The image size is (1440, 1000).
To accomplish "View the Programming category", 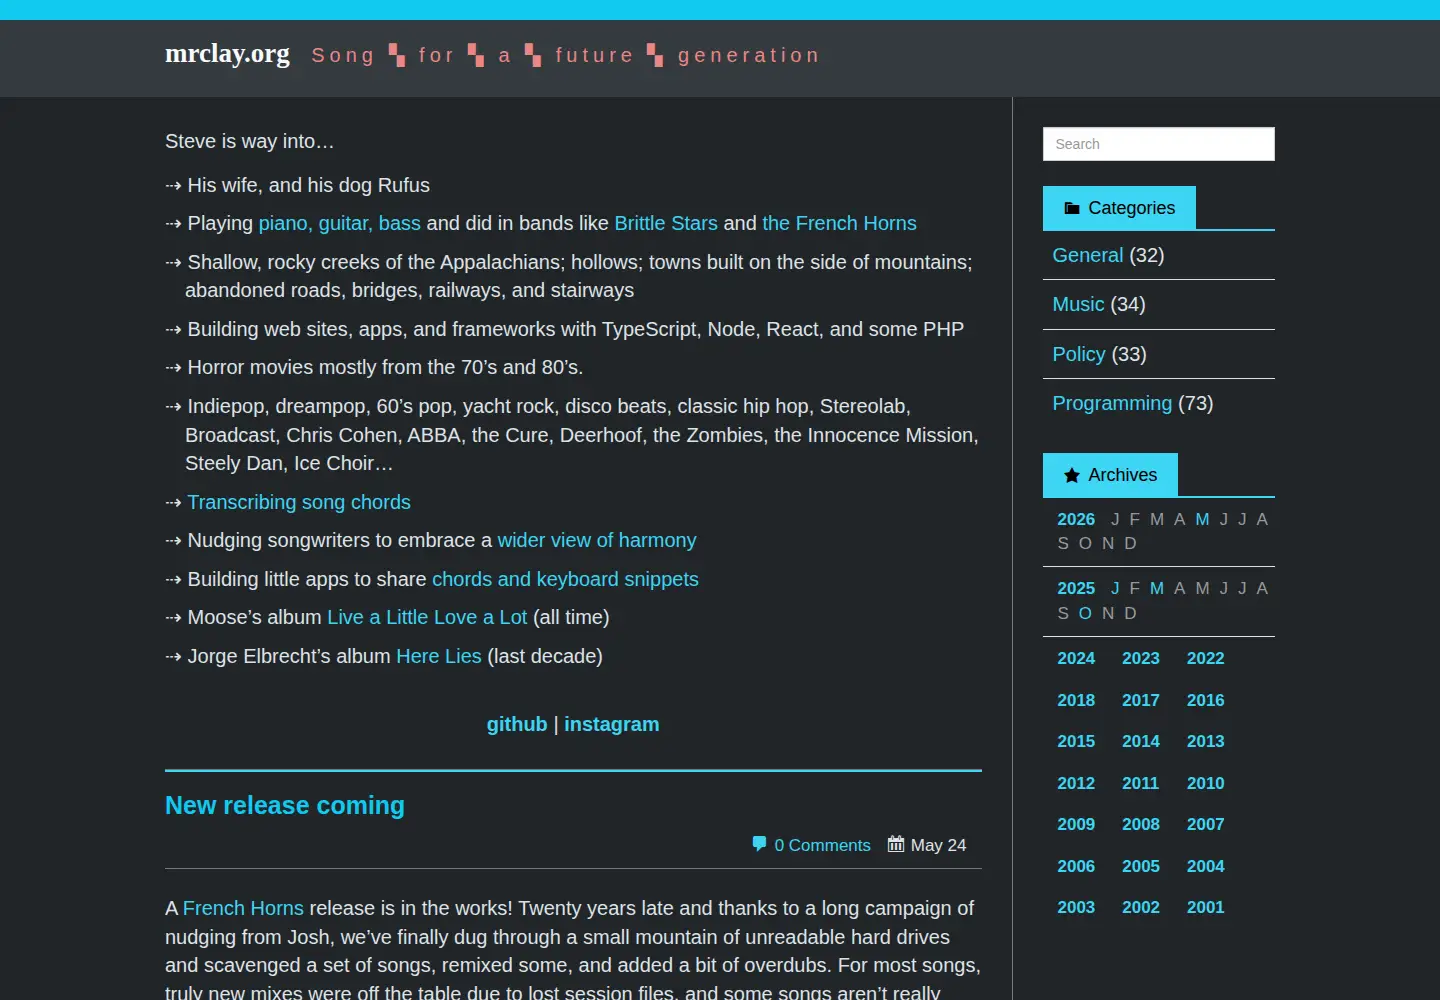I will 1112,403.
